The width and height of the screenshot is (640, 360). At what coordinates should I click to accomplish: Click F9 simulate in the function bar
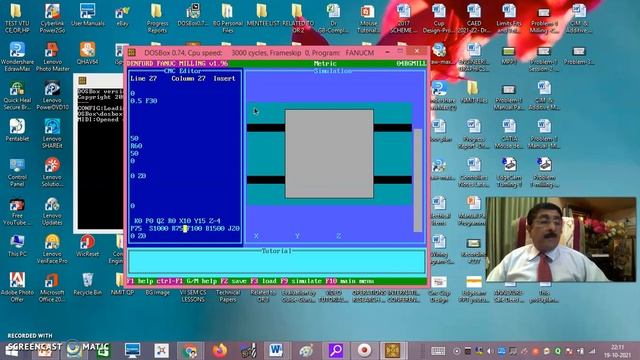point(301,281)
